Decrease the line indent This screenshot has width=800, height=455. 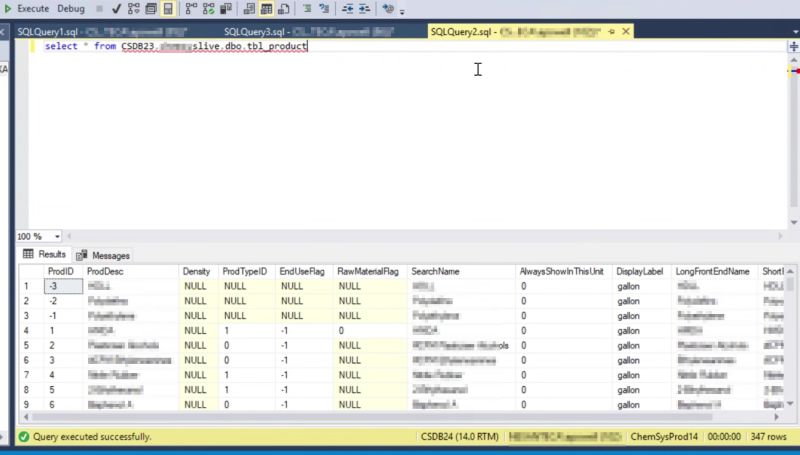(x=347, y=9)
